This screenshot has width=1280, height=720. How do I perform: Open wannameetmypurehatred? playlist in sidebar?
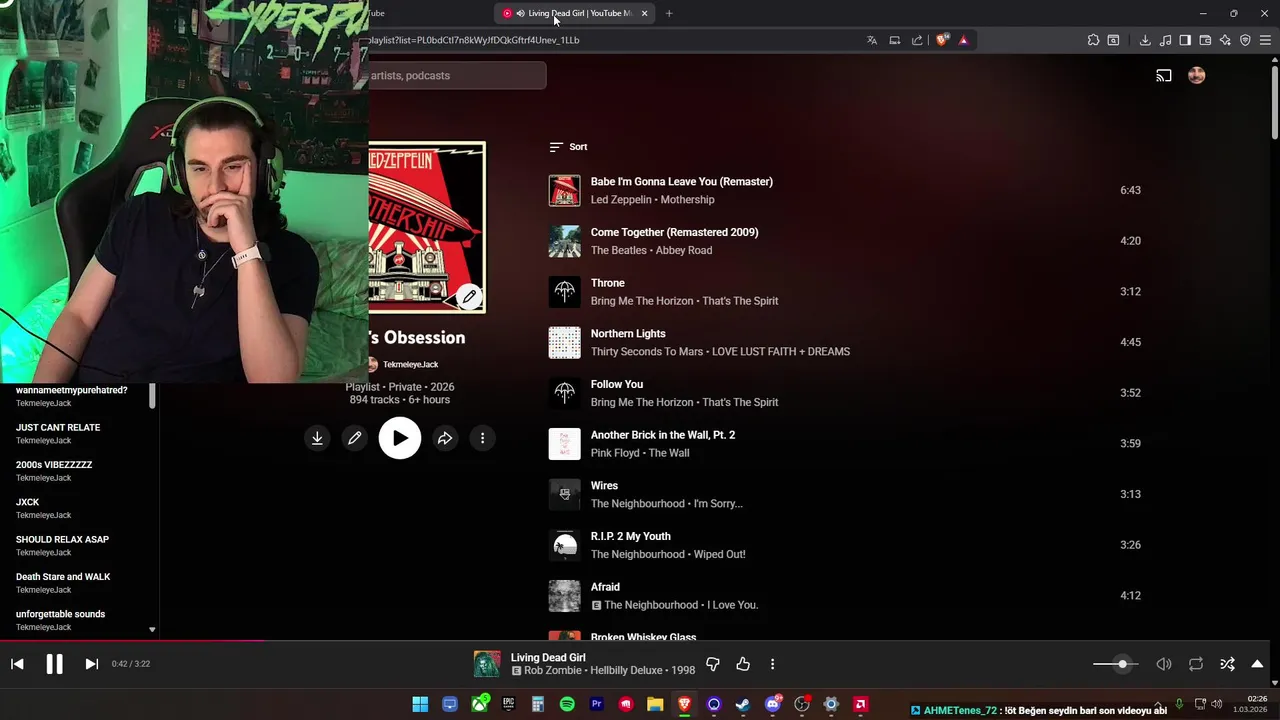(72, 390)
